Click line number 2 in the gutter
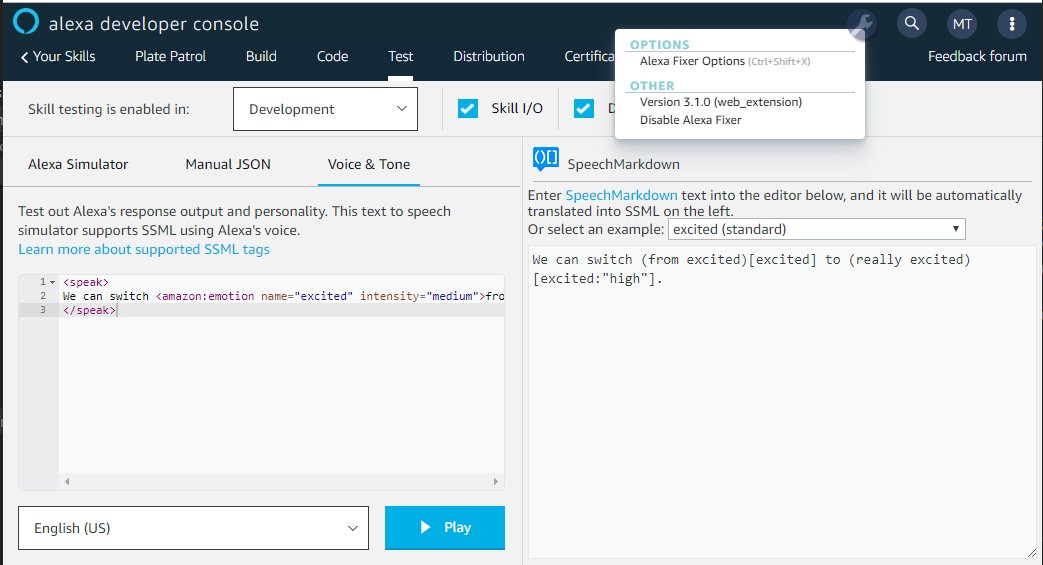The image size is (1043, 565). (x=43, y=296)
